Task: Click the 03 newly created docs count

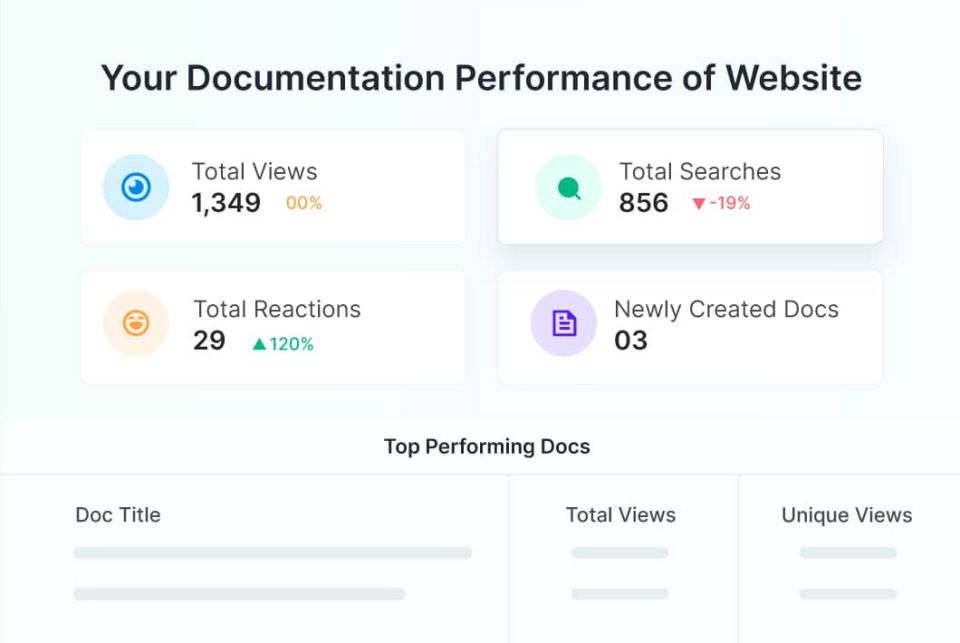Action: pyautogui.click(x=631, y=341)
